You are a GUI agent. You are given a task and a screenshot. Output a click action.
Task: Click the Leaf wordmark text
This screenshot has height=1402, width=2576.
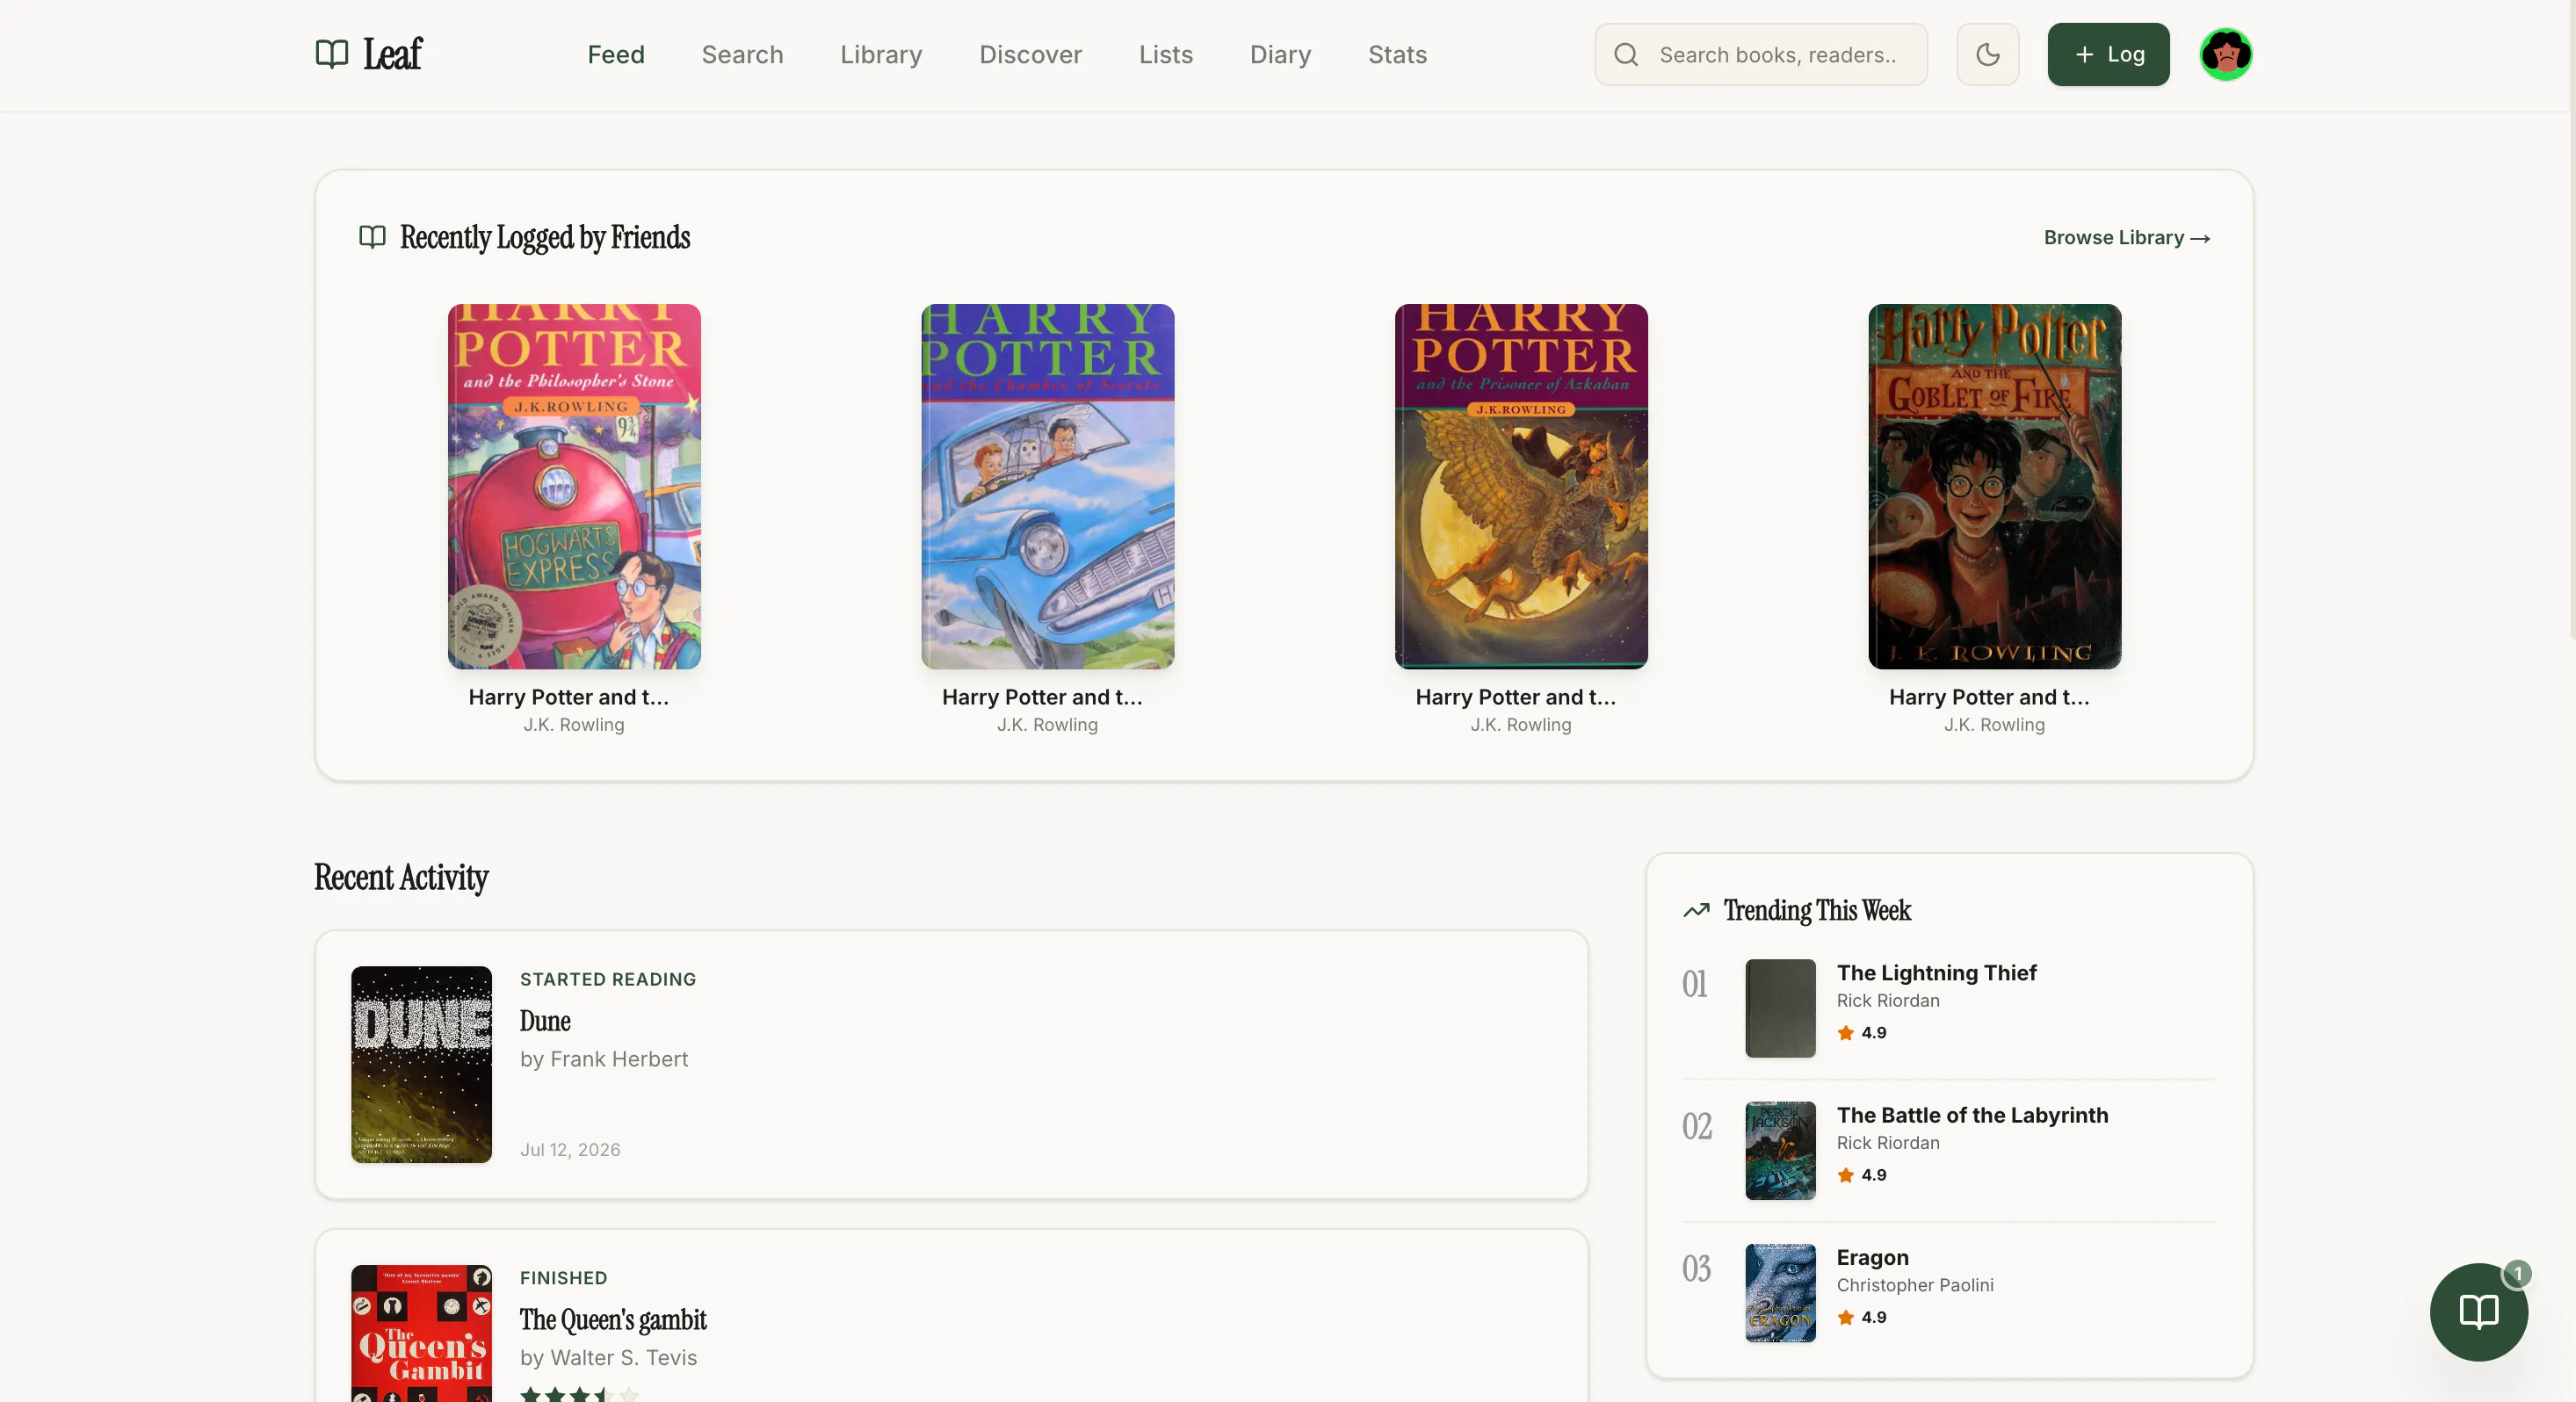392,54
